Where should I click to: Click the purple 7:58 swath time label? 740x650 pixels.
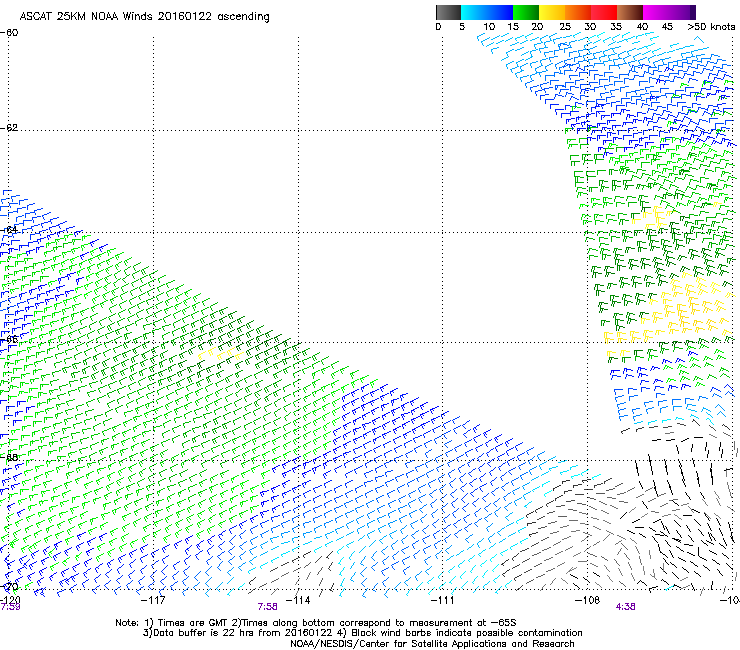[267, 607]
